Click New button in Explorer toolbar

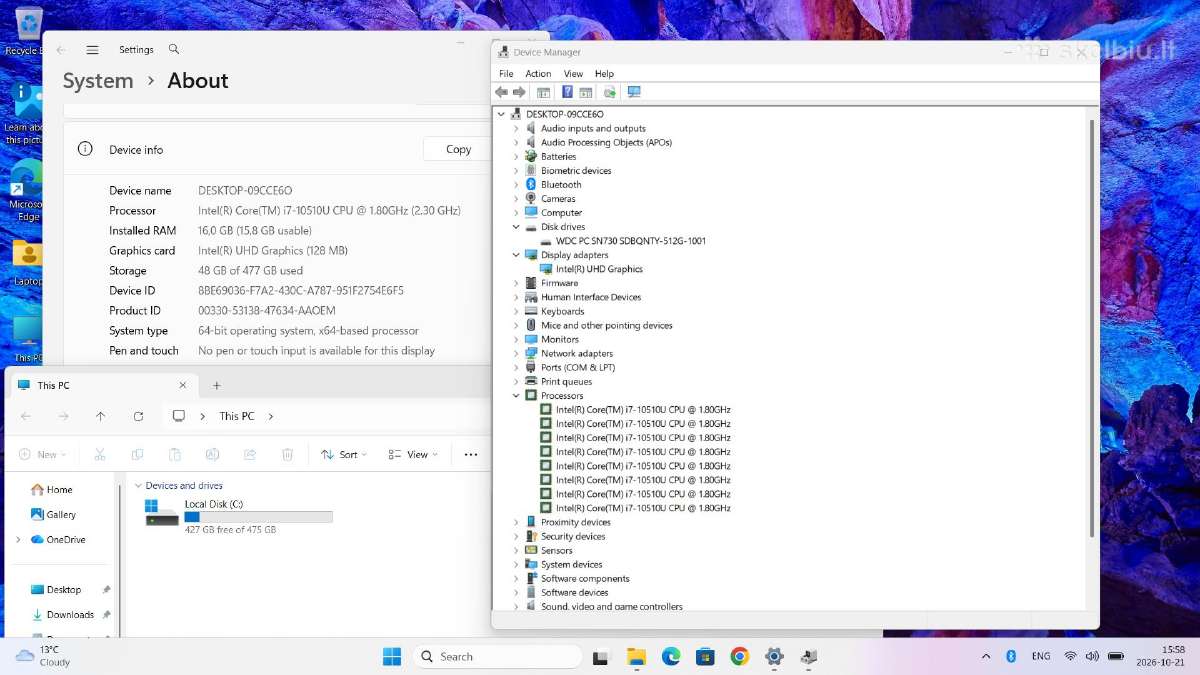42,454
